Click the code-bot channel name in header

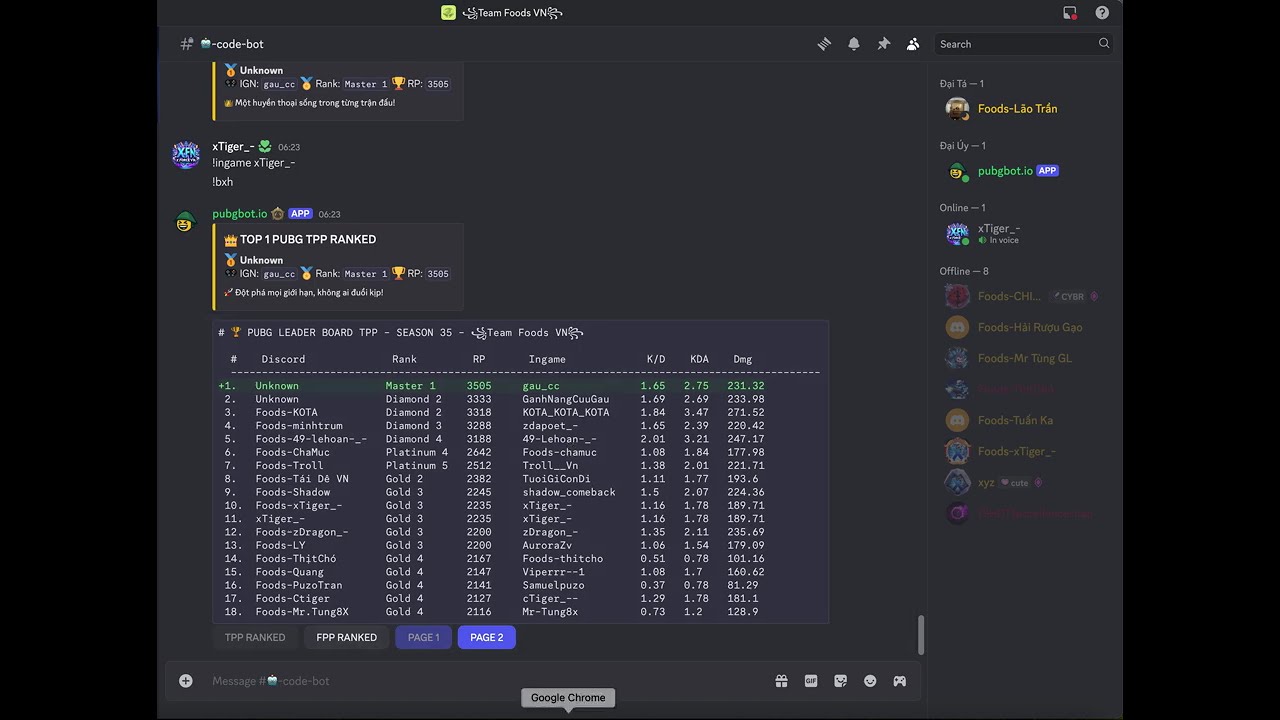click(x=238, y=44)
